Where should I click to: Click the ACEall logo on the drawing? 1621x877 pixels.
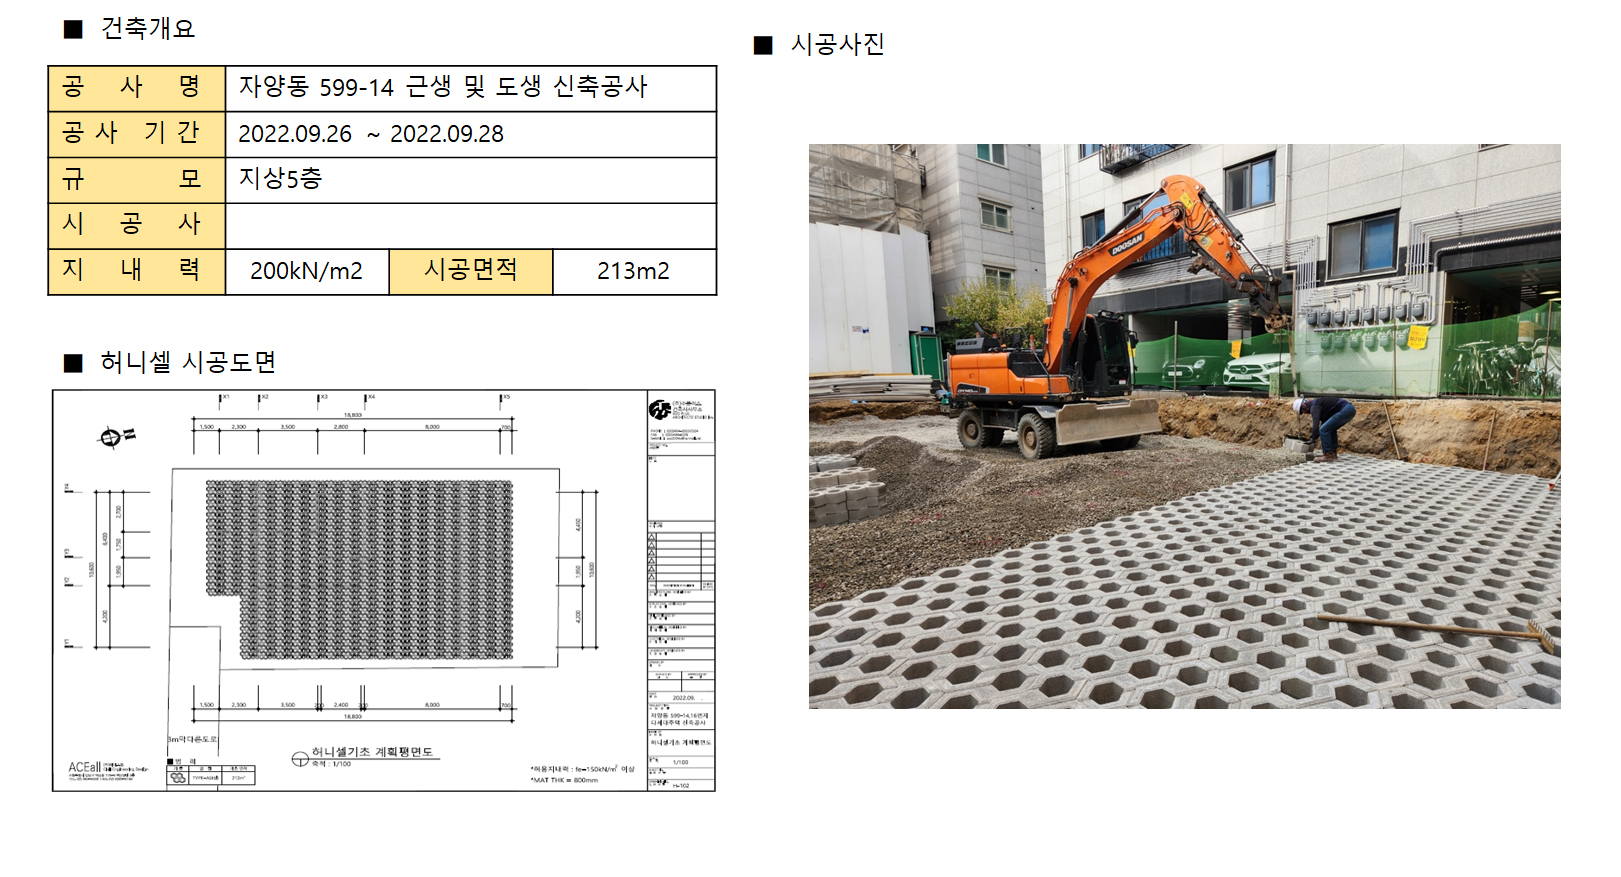click(x=84, y=768)
